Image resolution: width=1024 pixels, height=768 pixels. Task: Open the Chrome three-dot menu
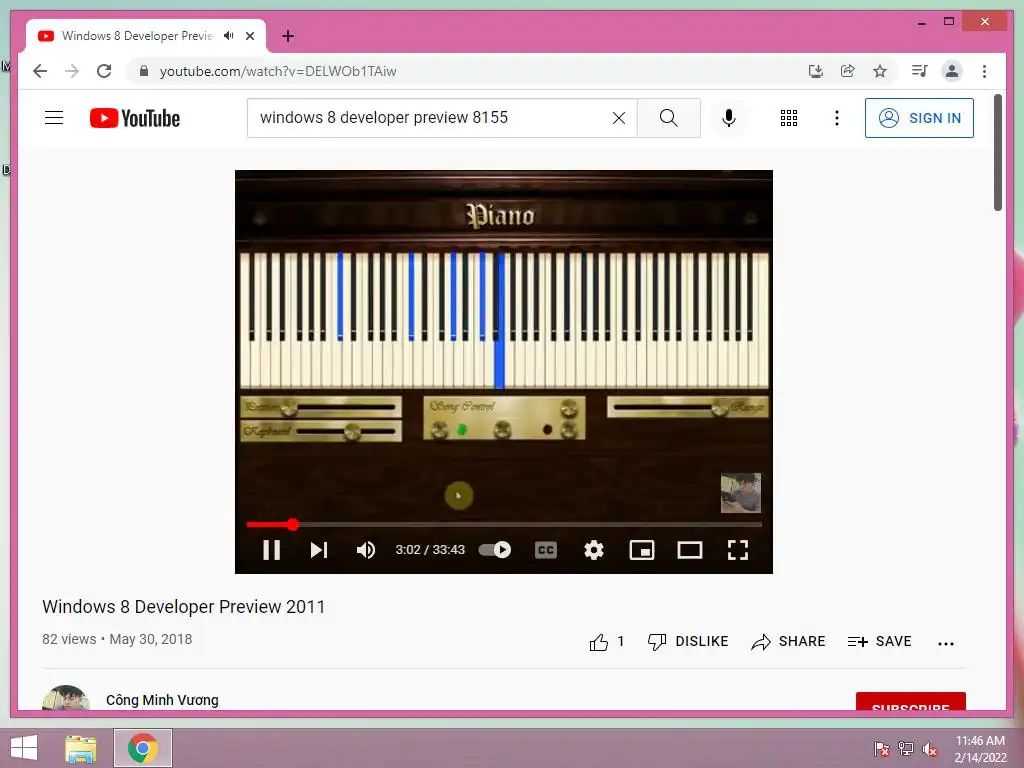click(x=984, y=71)
